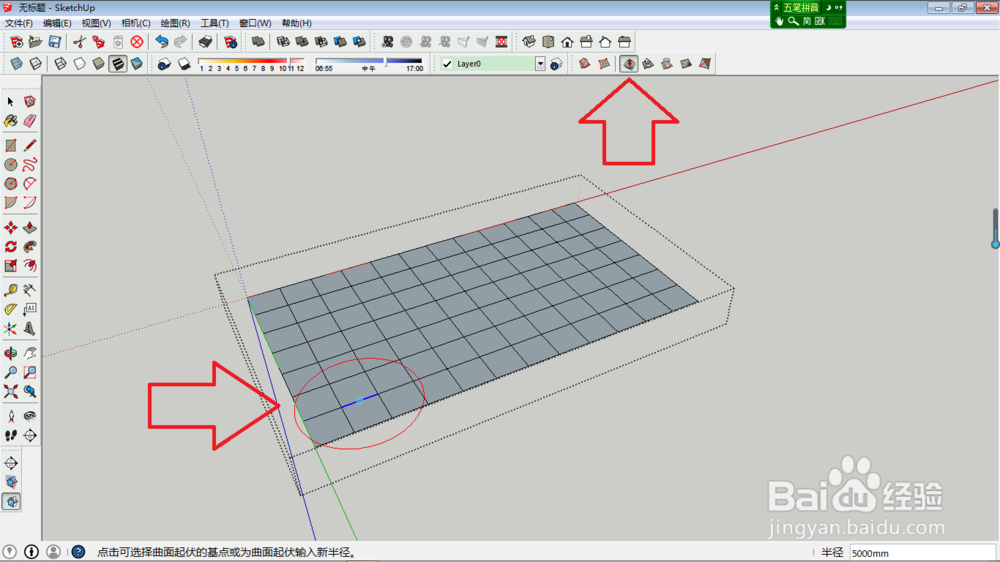The image size is (1000, 562).
Task: Select the Tape Measure tool
Action: pos(11,290)
